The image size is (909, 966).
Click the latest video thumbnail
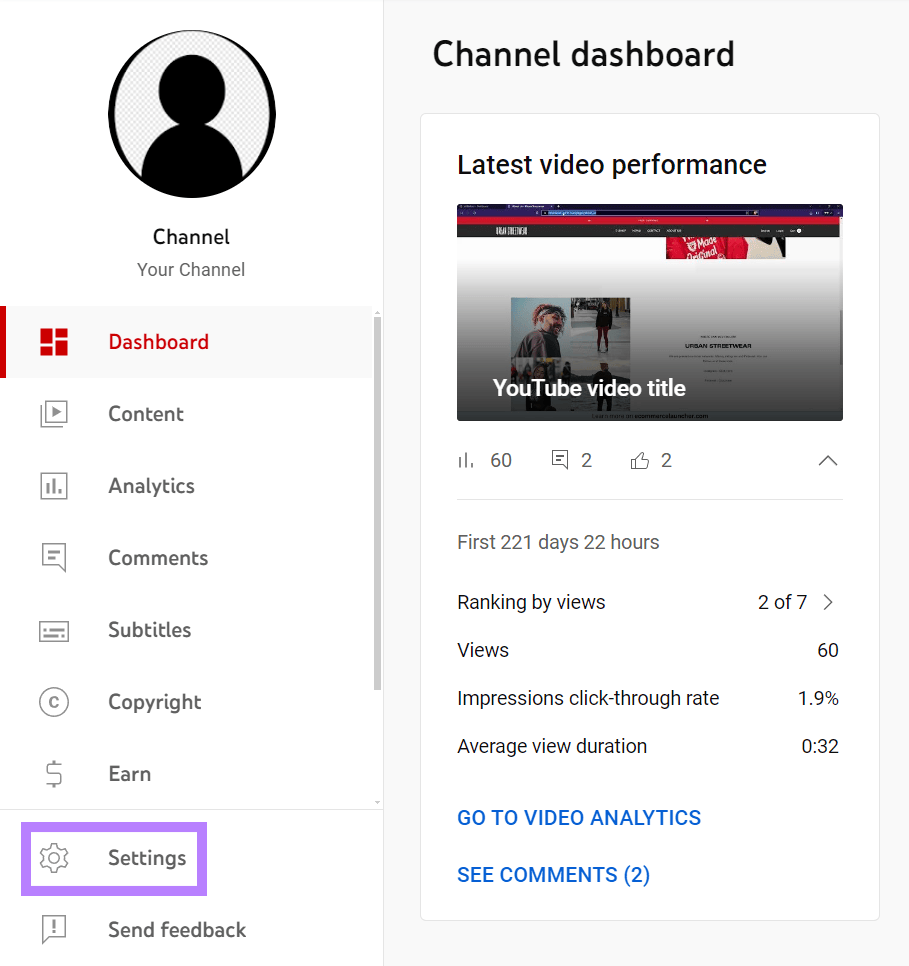649,312
